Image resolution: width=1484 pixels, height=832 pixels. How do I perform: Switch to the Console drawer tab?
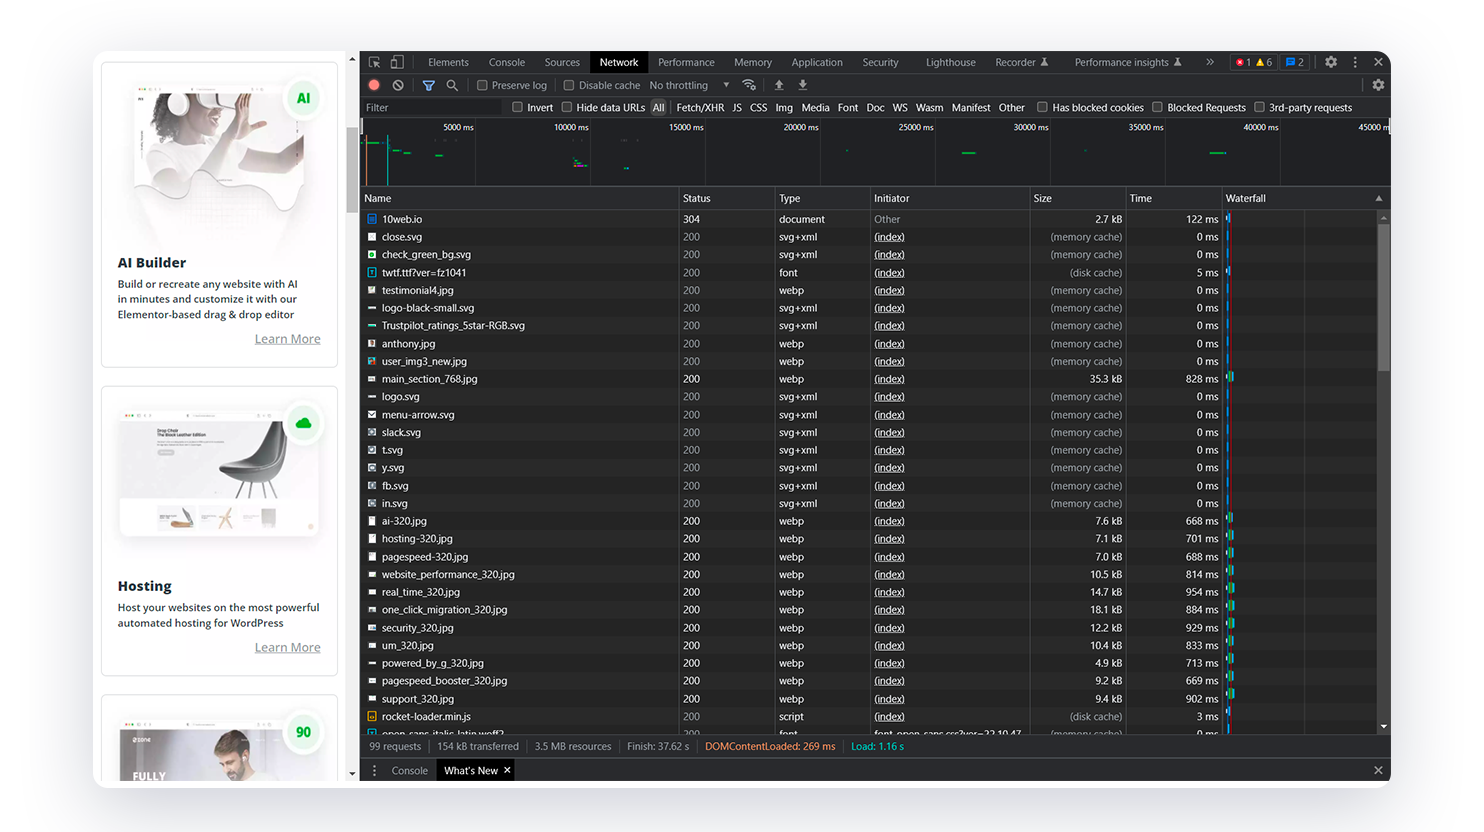coord(409,770)
